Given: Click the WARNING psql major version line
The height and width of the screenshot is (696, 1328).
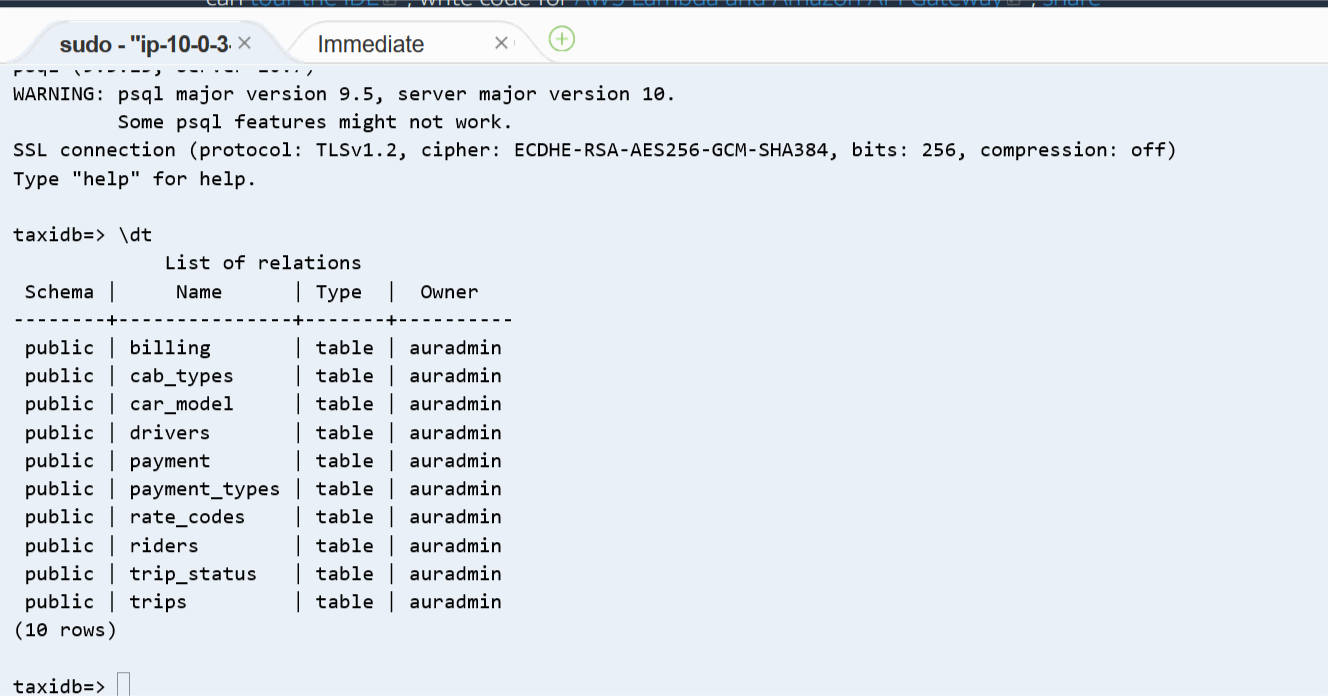Looking at the screenshot, I should [344, 94].
